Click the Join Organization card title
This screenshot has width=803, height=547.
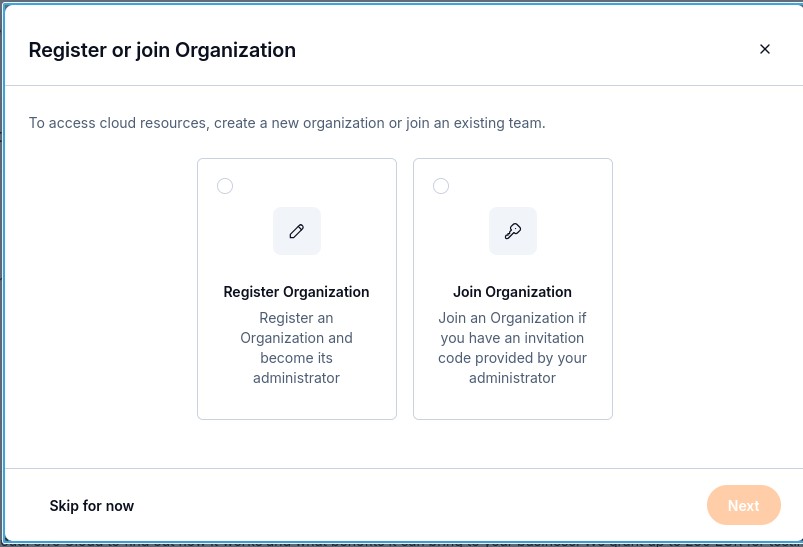click(512, 292)
